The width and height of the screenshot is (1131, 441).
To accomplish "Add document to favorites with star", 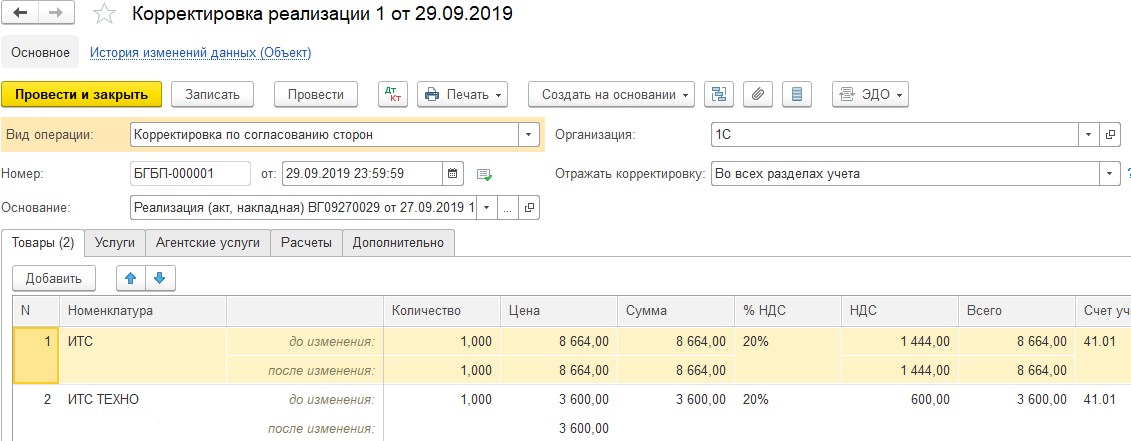I will [103, 15].
